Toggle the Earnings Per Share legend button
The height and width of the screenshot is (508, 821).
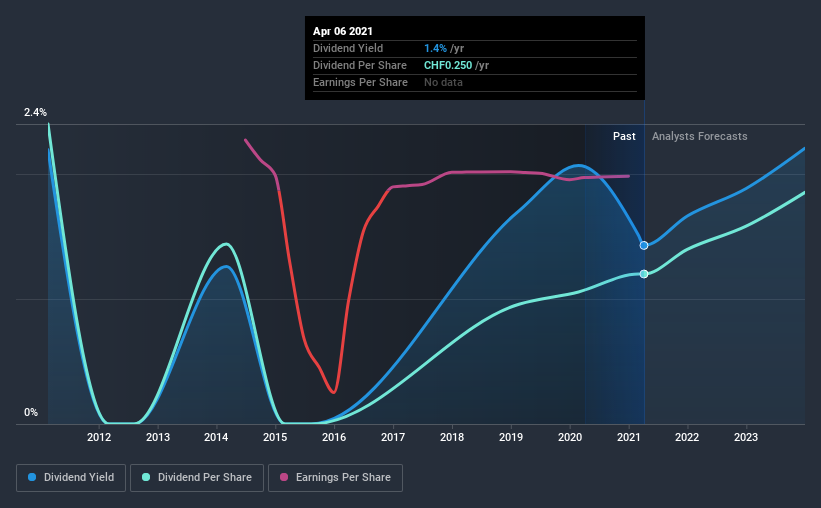335,478
